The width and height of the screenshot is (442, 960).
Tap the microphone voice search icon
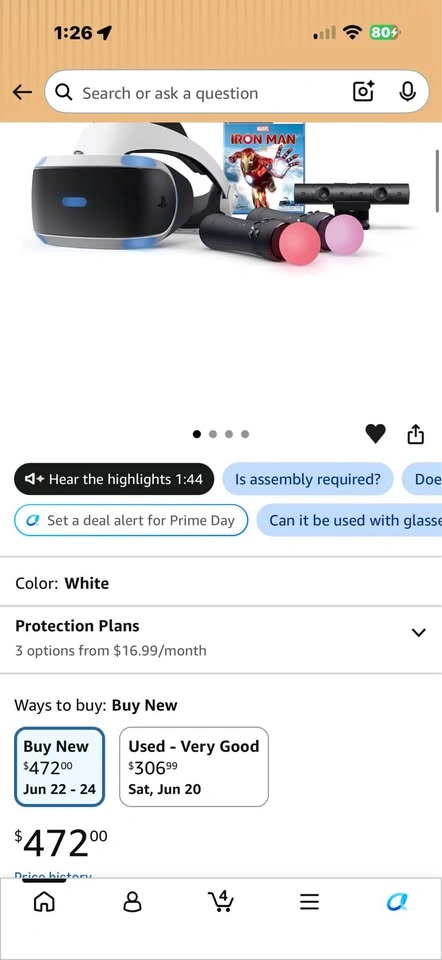click(407, 92)
